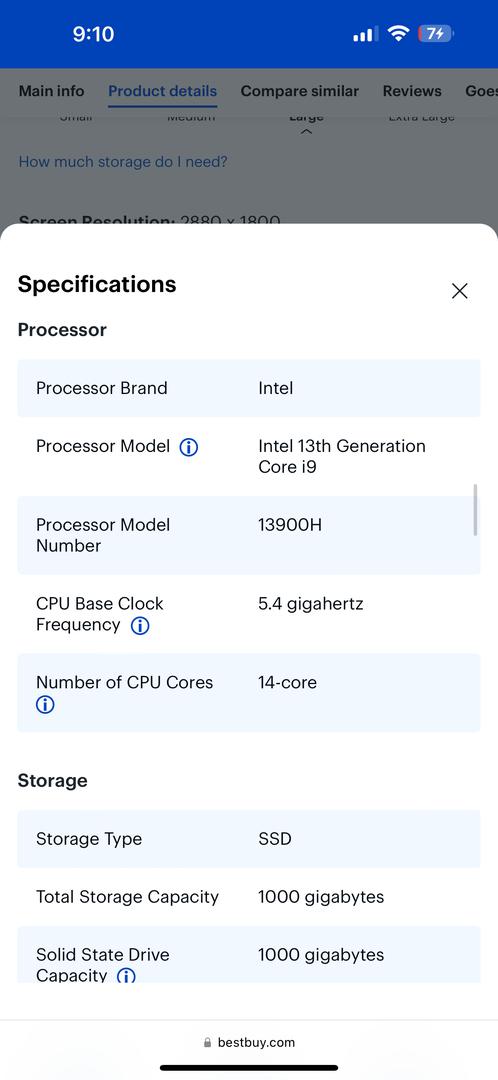Select the Product details tab
The width and height of the screenshot is (498, 1080).
click(163, 91)
